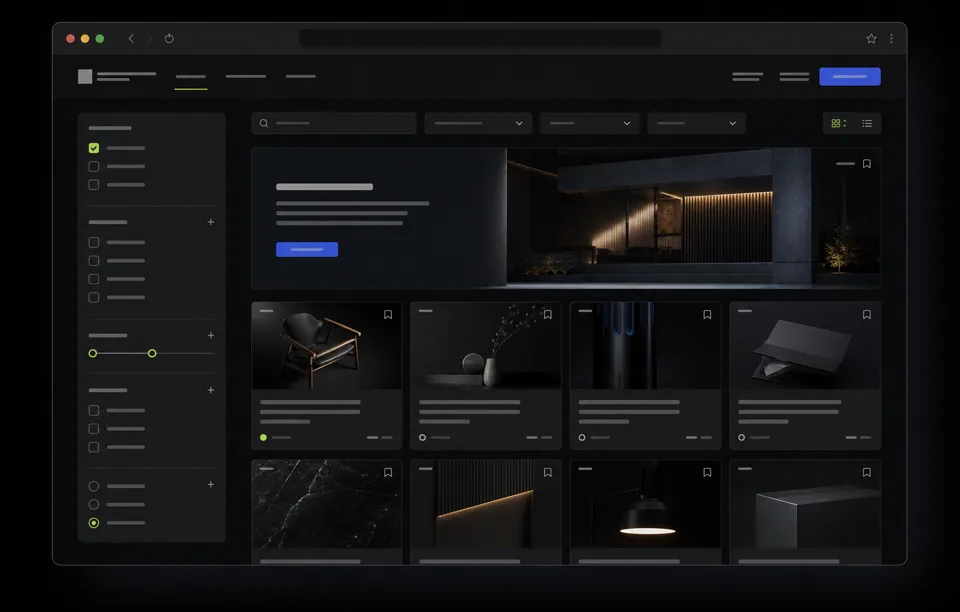Open the second navigation tab in header

246,76
